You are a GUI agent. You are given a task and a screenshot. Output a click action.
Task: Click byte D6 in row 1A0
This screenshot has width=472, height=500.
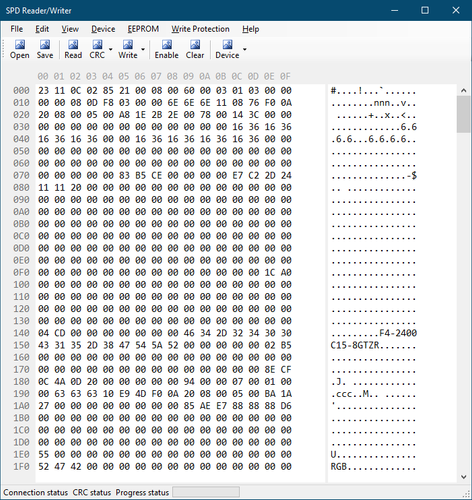coord(286,406)
